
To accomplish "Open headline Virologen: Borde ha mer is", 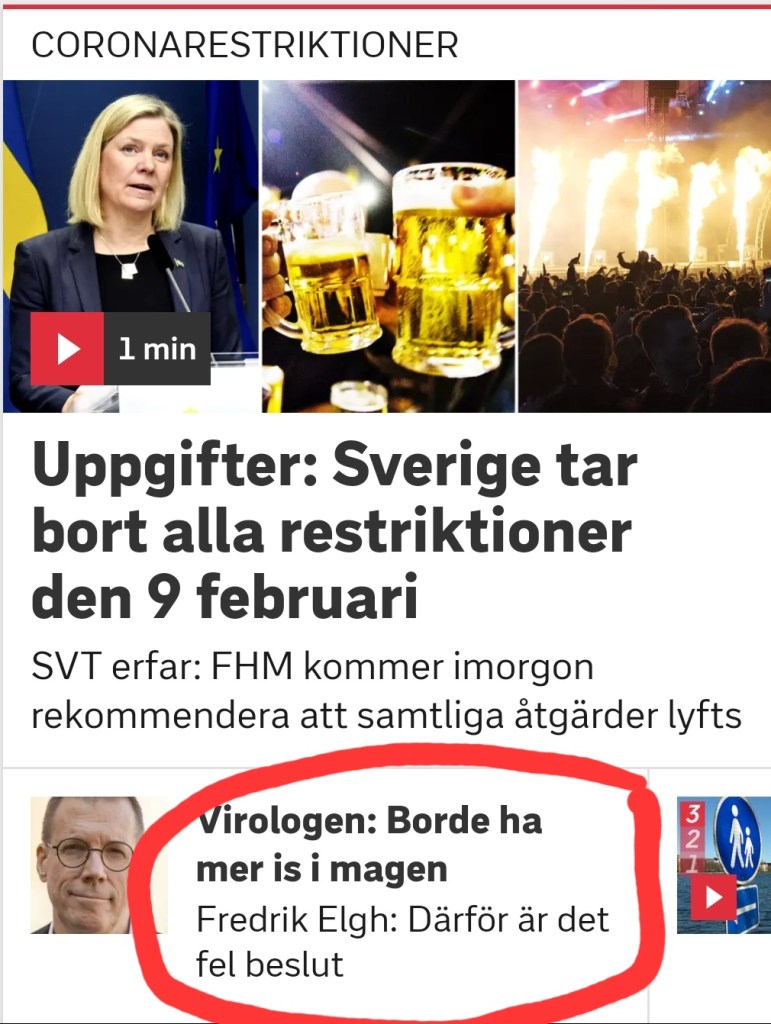I will 370,844.
